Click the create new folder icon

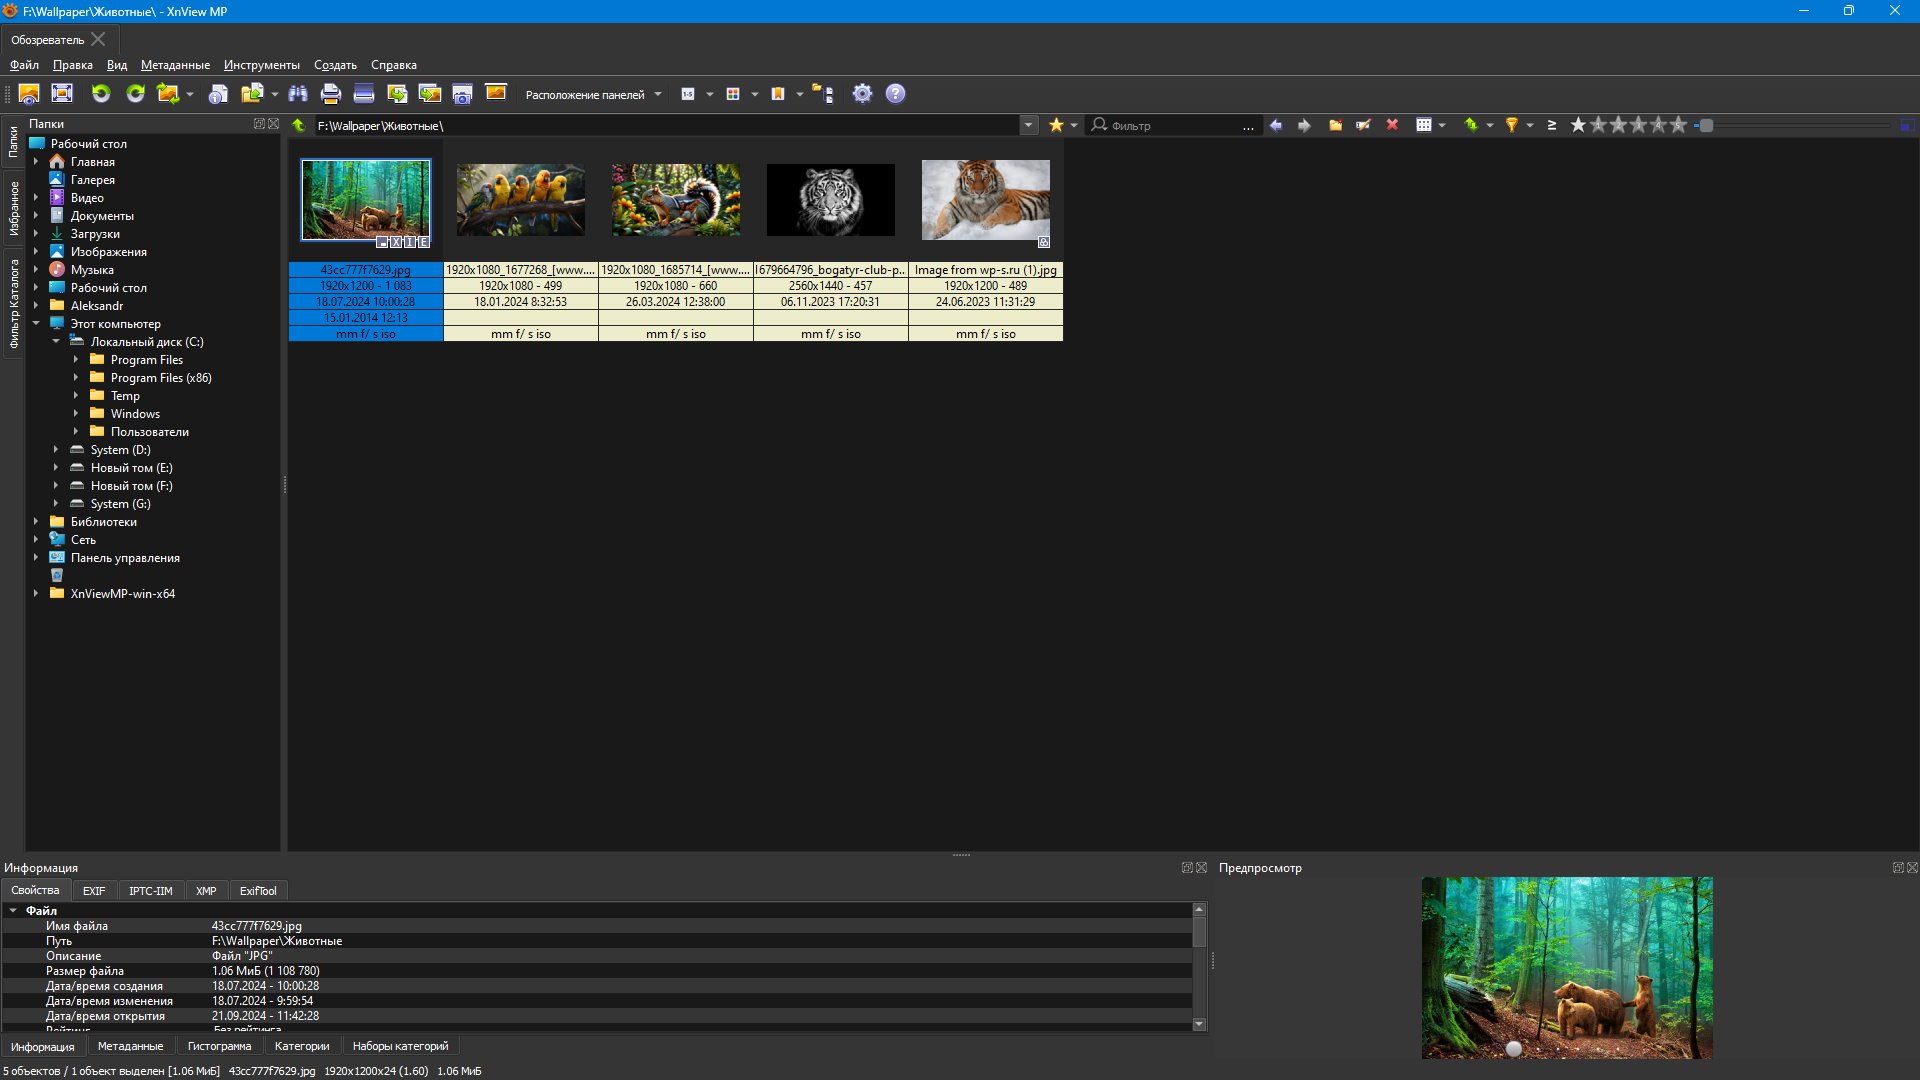pyautogui.click(x=1335, y=125)
